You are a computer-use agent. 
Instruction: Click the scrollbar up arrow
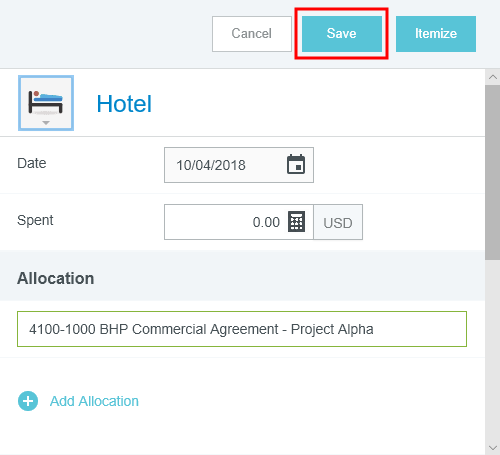[x=493, y=77]
